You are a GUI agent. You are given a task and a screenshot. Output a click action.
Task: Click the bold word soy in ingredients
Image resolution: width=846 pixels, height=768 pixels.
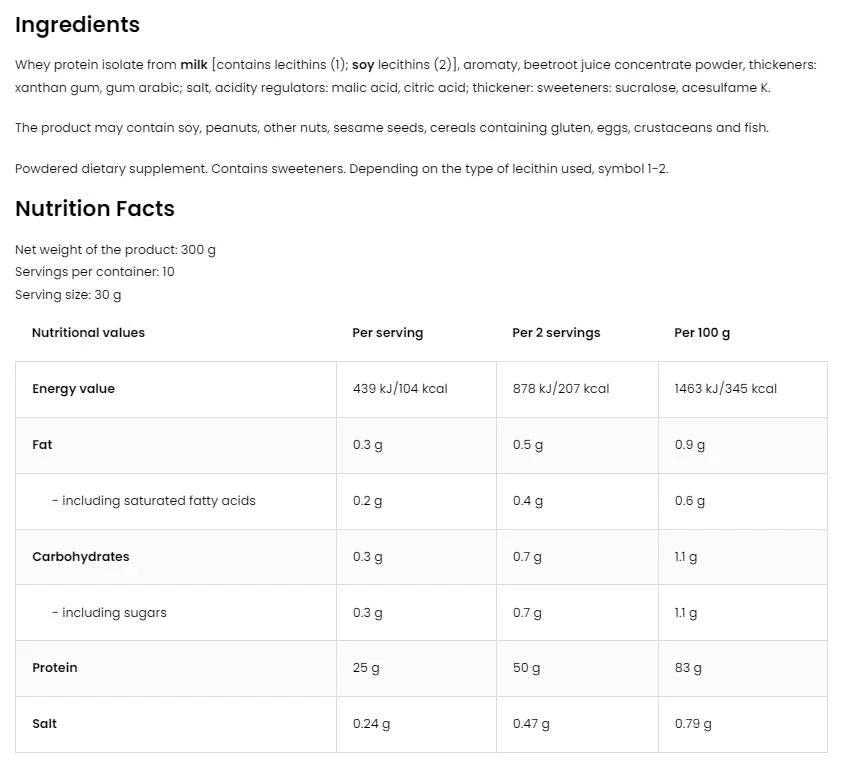[x=363, y=65]
